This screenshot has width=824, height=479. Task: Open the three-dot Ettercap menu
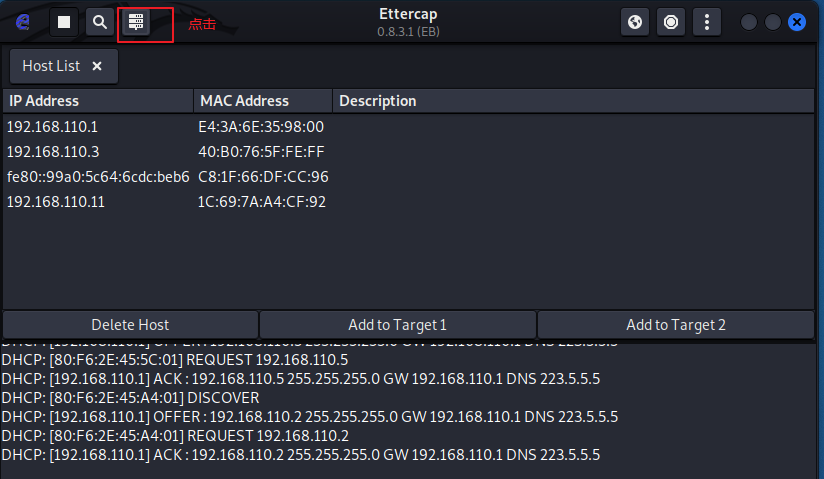tap(707, 22)
